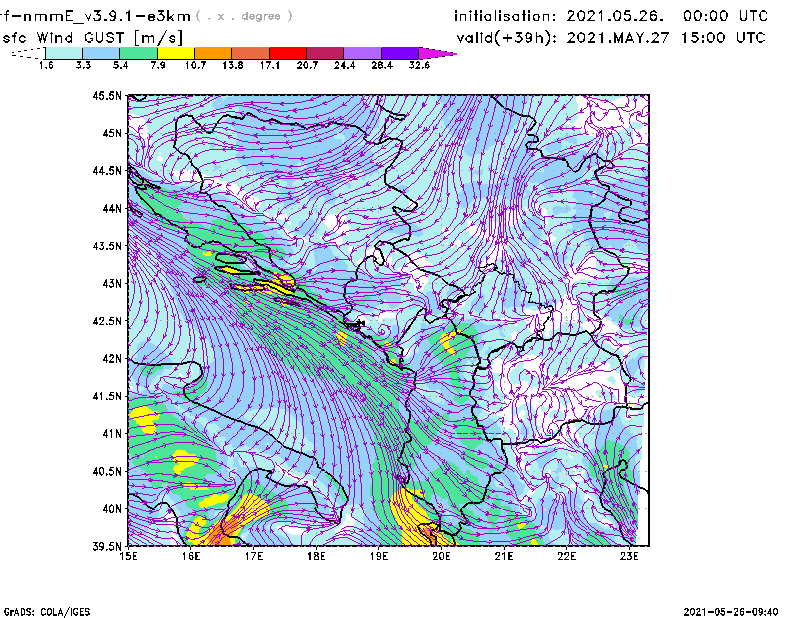Click the 18E longitude label
800x618 pixels.
point(316,556)
